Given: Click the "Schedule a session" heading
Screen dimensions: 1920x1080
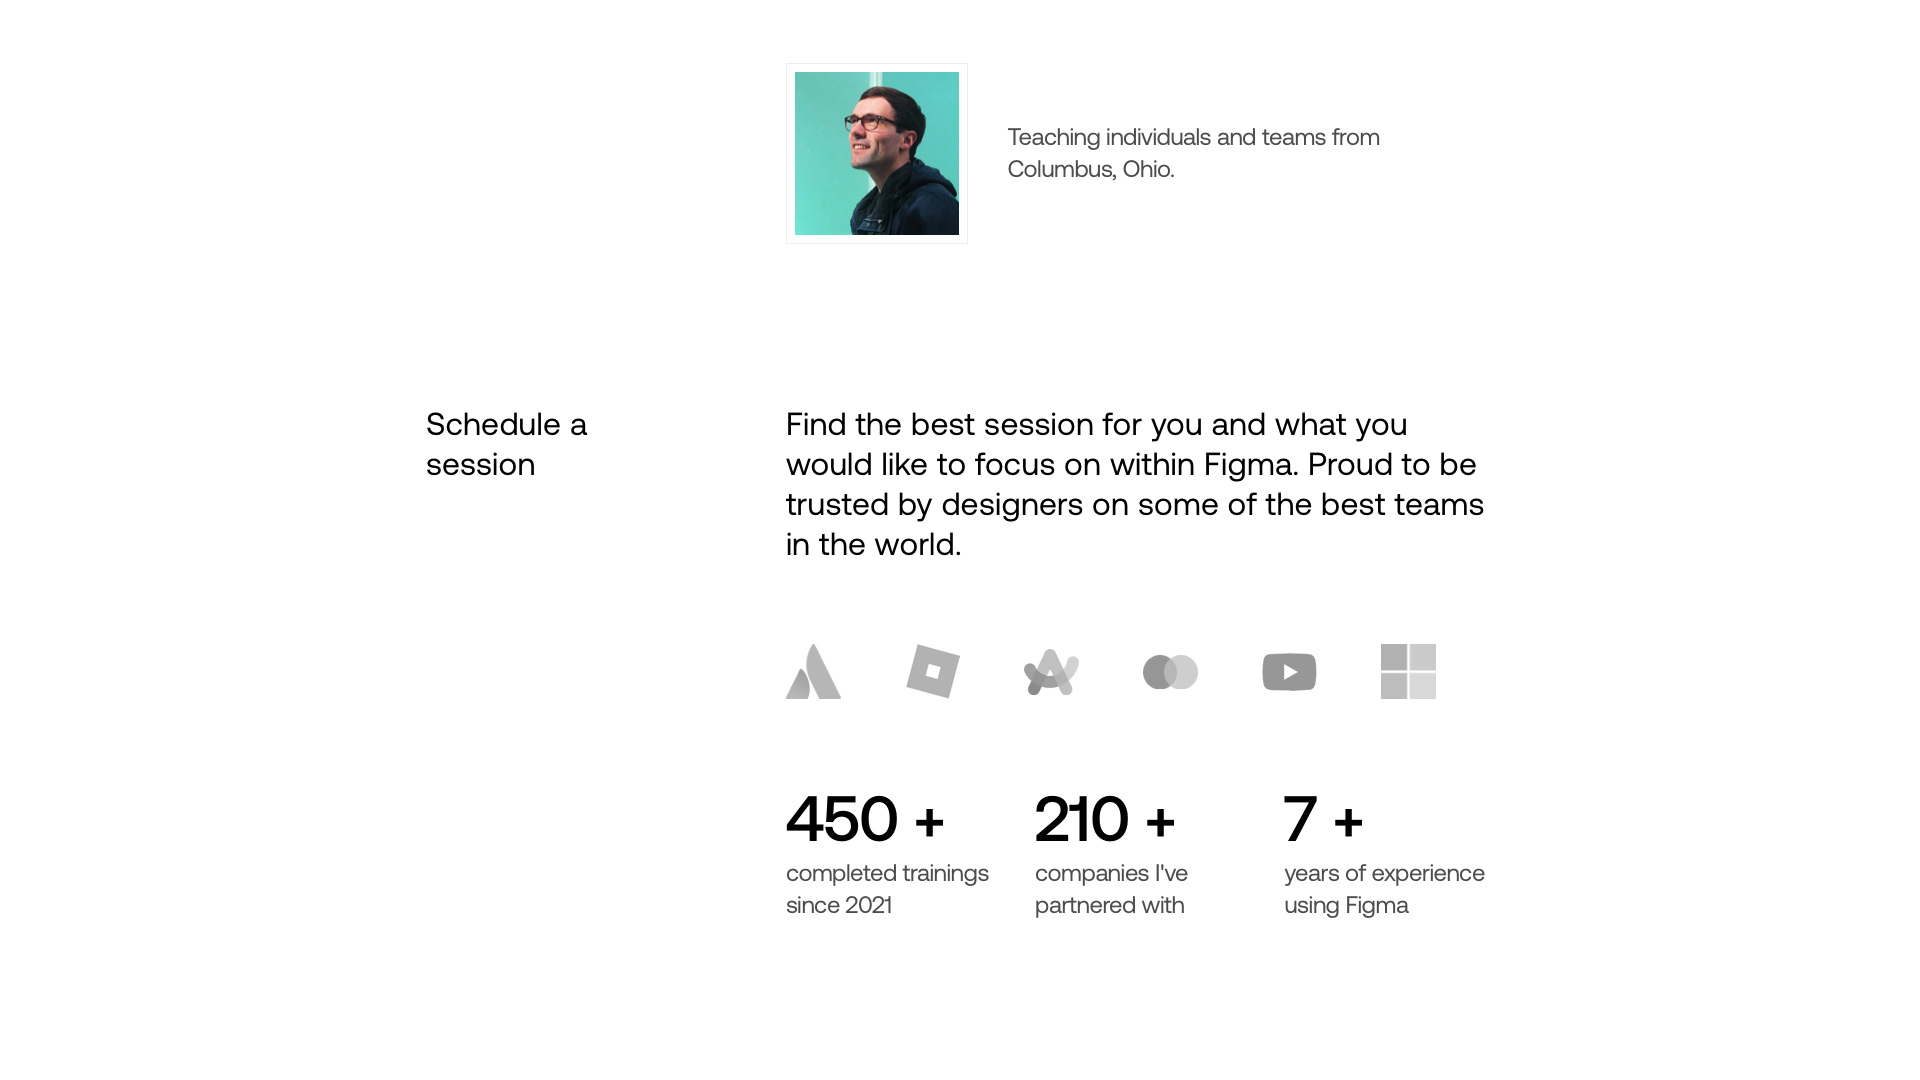Looking at the screenshot, I should pyautogui.click(x=506, y=444).
